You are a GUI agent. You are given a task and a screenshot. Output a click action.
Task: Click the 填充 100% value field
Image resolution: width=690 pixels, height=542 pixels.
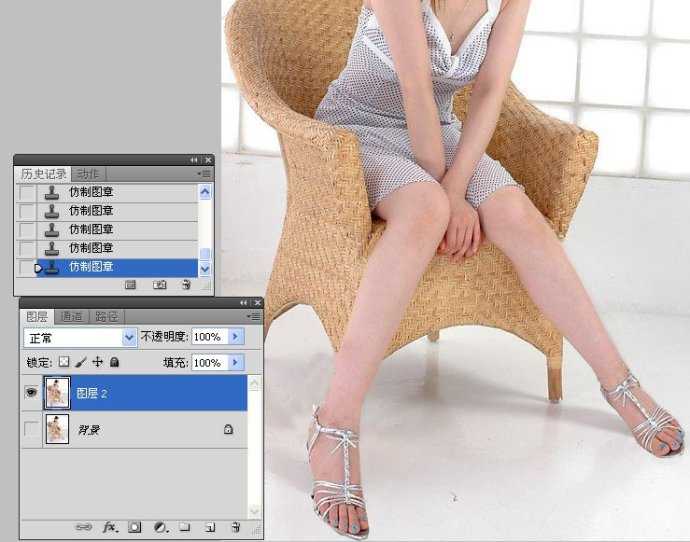[x=209, y=363]
